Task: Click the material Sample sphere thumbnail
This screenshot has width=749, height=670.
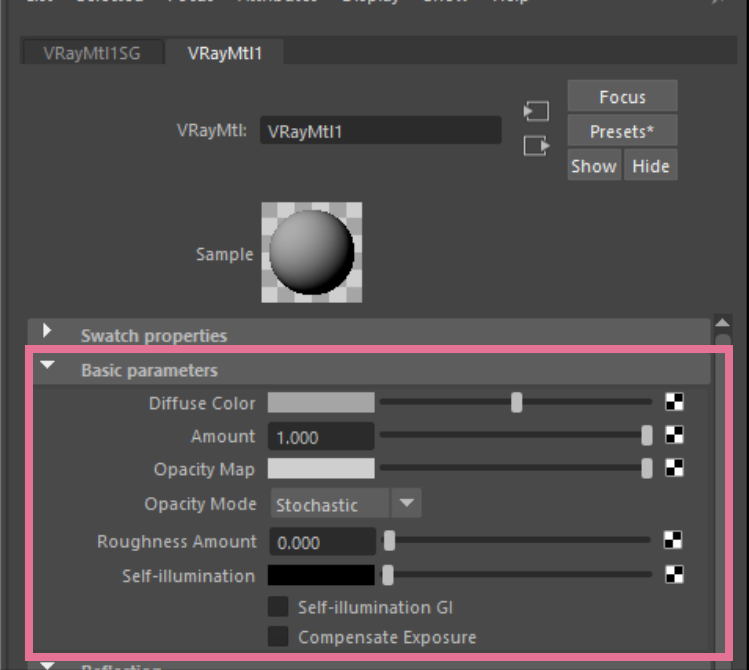Action: click(x=311, y=252)
